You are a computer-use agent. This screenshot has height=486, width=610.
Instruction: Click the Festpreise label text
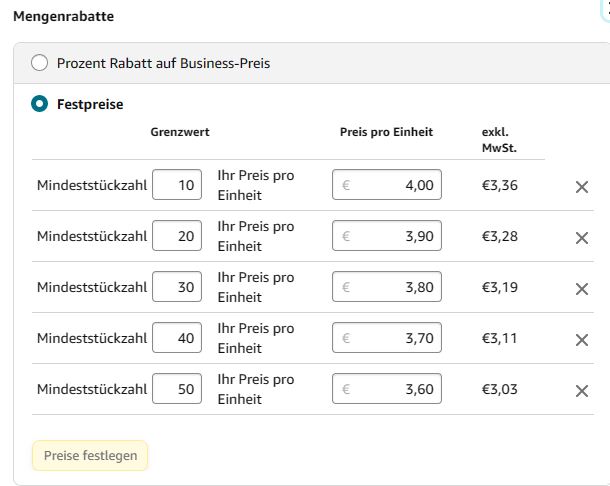90,104
